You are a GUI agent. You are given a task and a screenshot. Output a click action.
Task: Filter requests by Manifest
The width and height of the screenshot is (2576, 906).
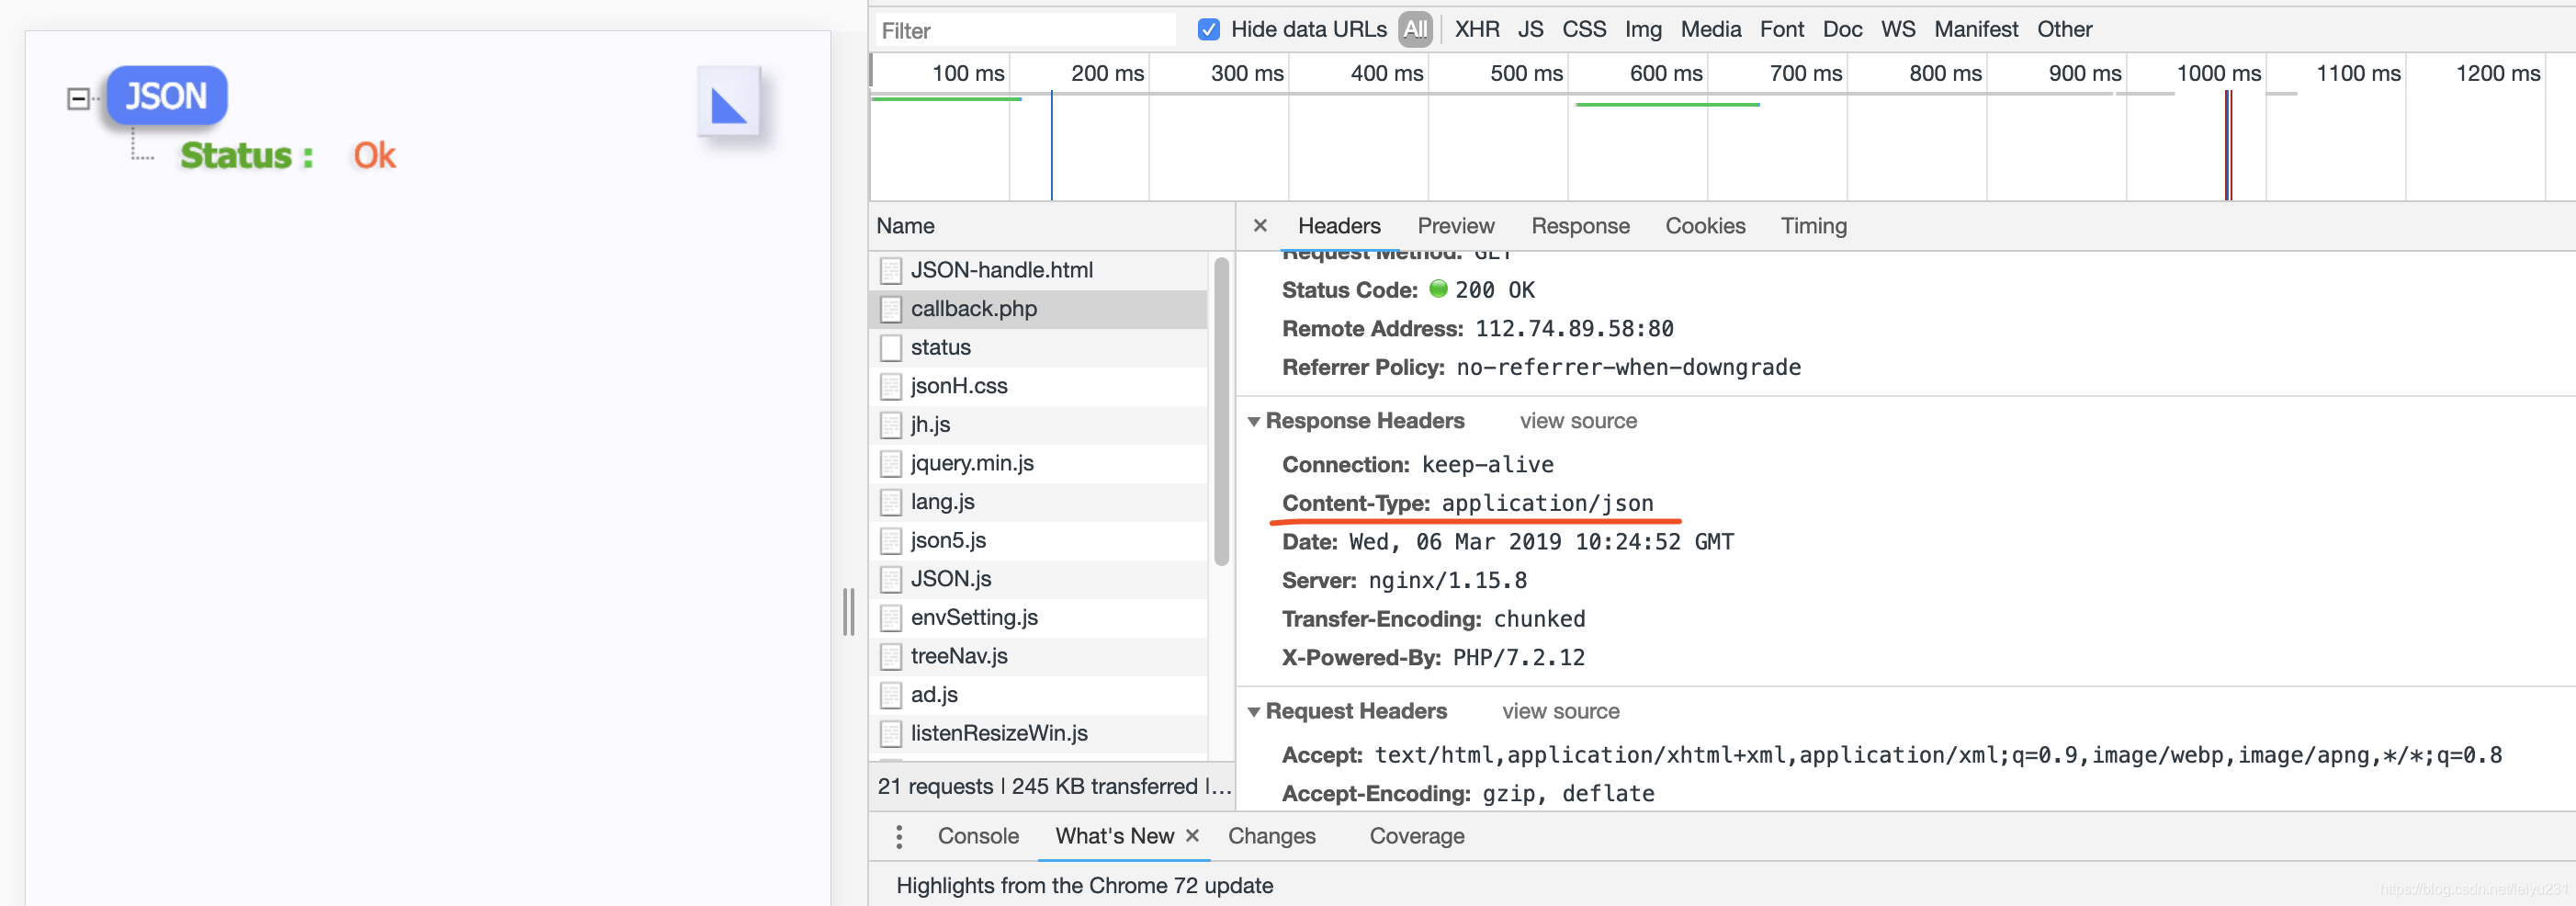(x=1976, y=29)
